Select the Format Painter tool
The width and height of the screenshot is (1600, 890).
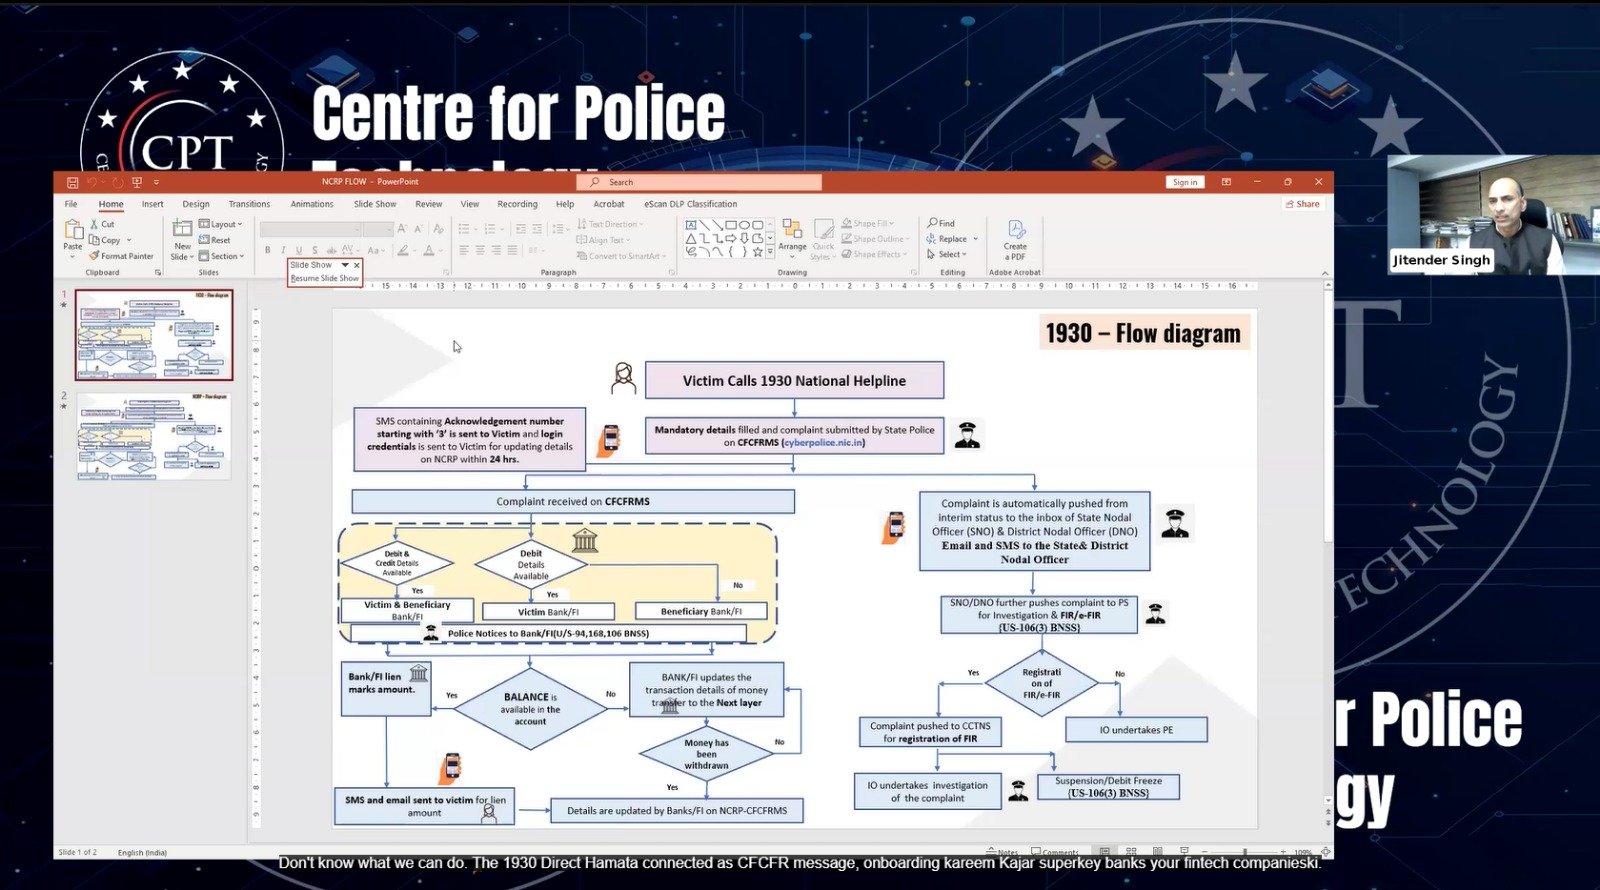click(121, 256)
